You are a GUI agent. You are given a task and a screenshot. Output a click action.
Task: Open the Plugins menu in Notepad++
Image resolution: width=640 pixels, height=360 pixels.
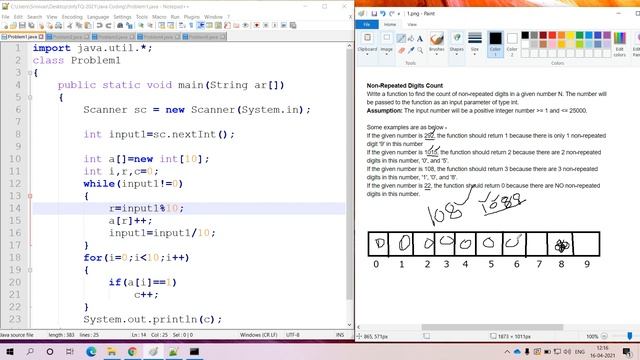[191, 17]
